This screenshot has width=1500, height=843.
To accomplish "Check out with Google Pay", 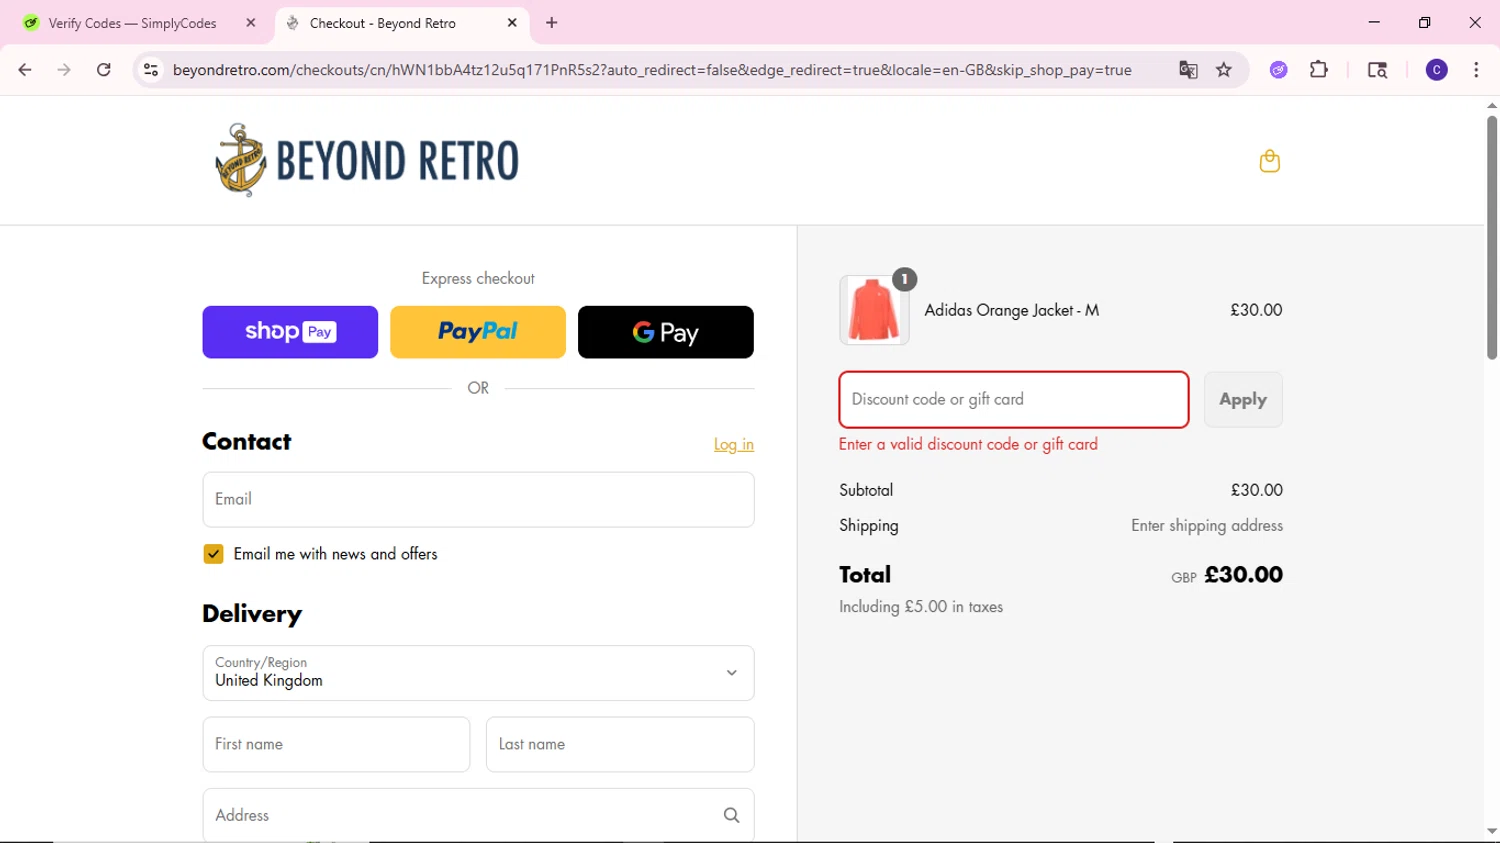I will [x=666, y=332].
